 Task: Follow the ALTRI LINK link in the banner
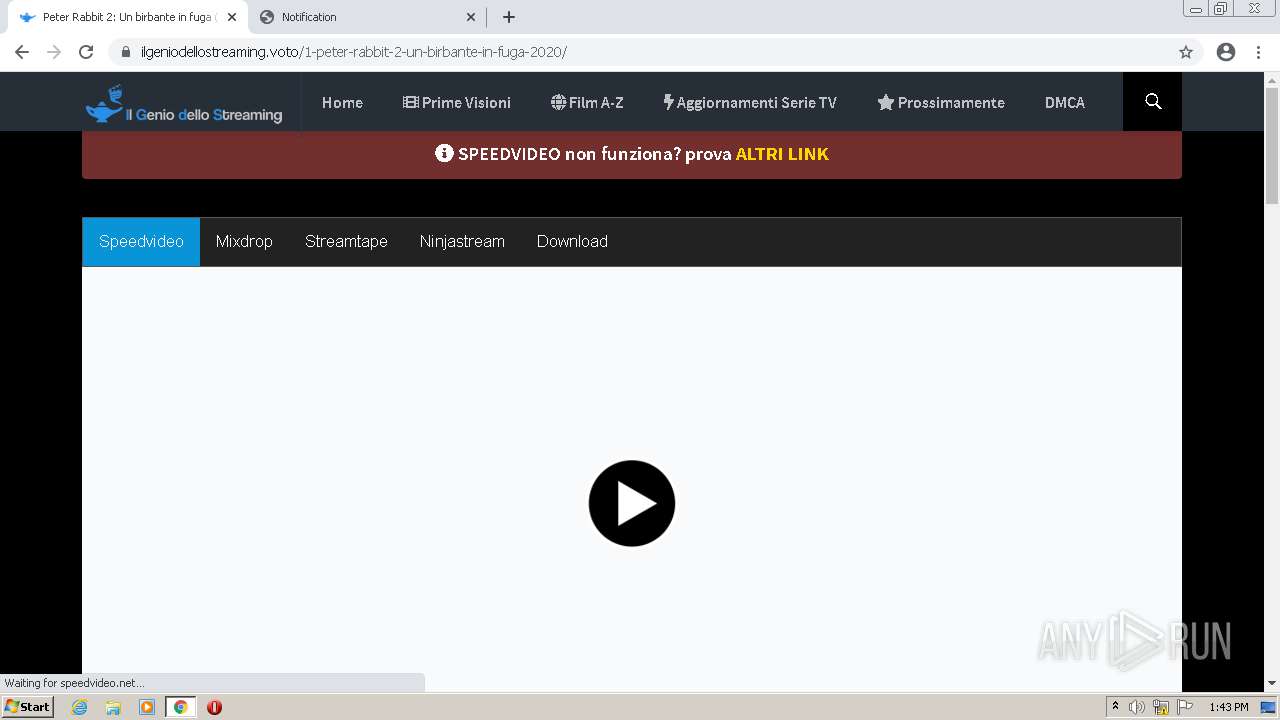(782, 154)
